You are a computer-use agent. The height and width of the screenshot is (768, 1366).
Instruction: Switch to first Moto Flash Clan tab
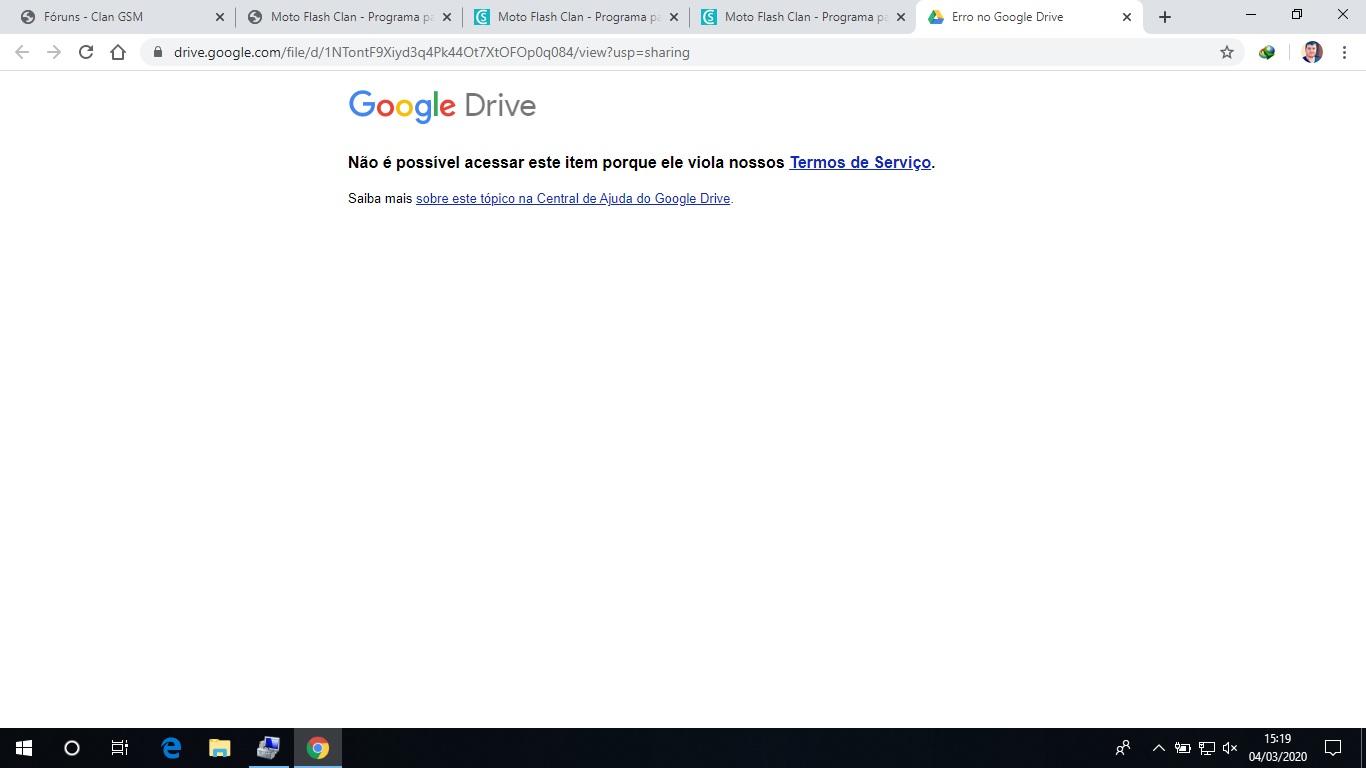[x=348, y=17]
